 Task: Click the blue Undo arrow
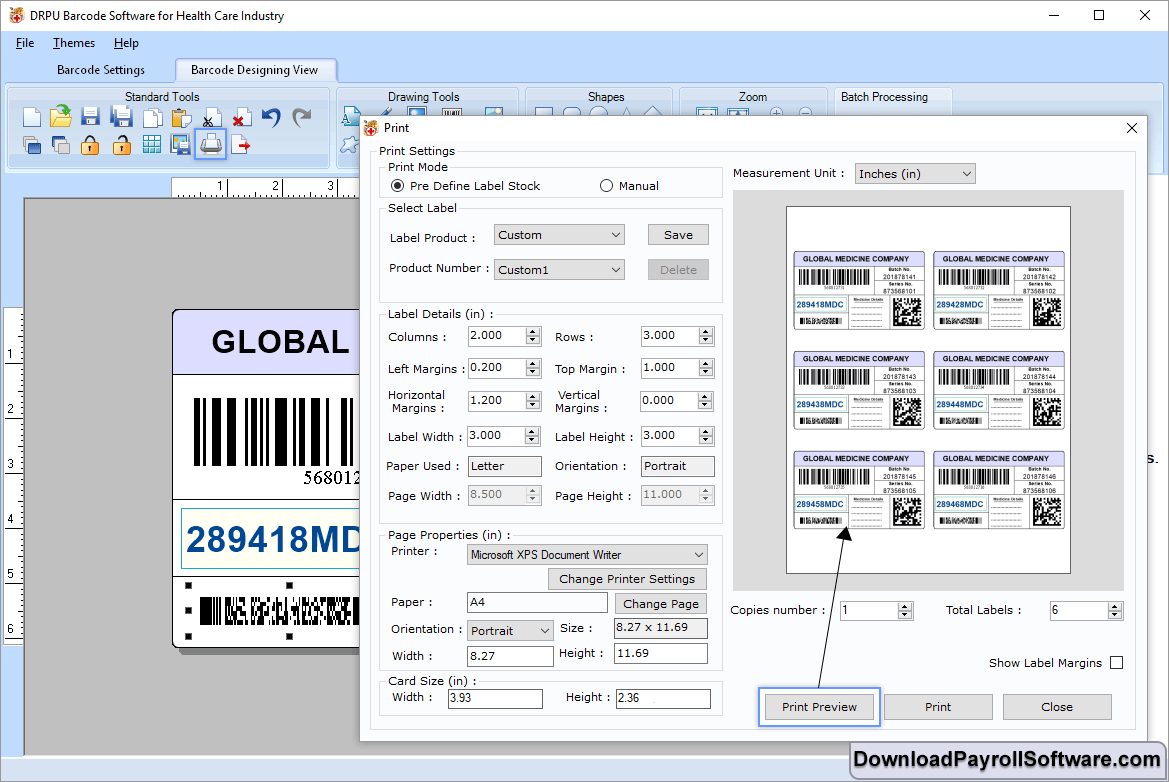pos(271,117)
